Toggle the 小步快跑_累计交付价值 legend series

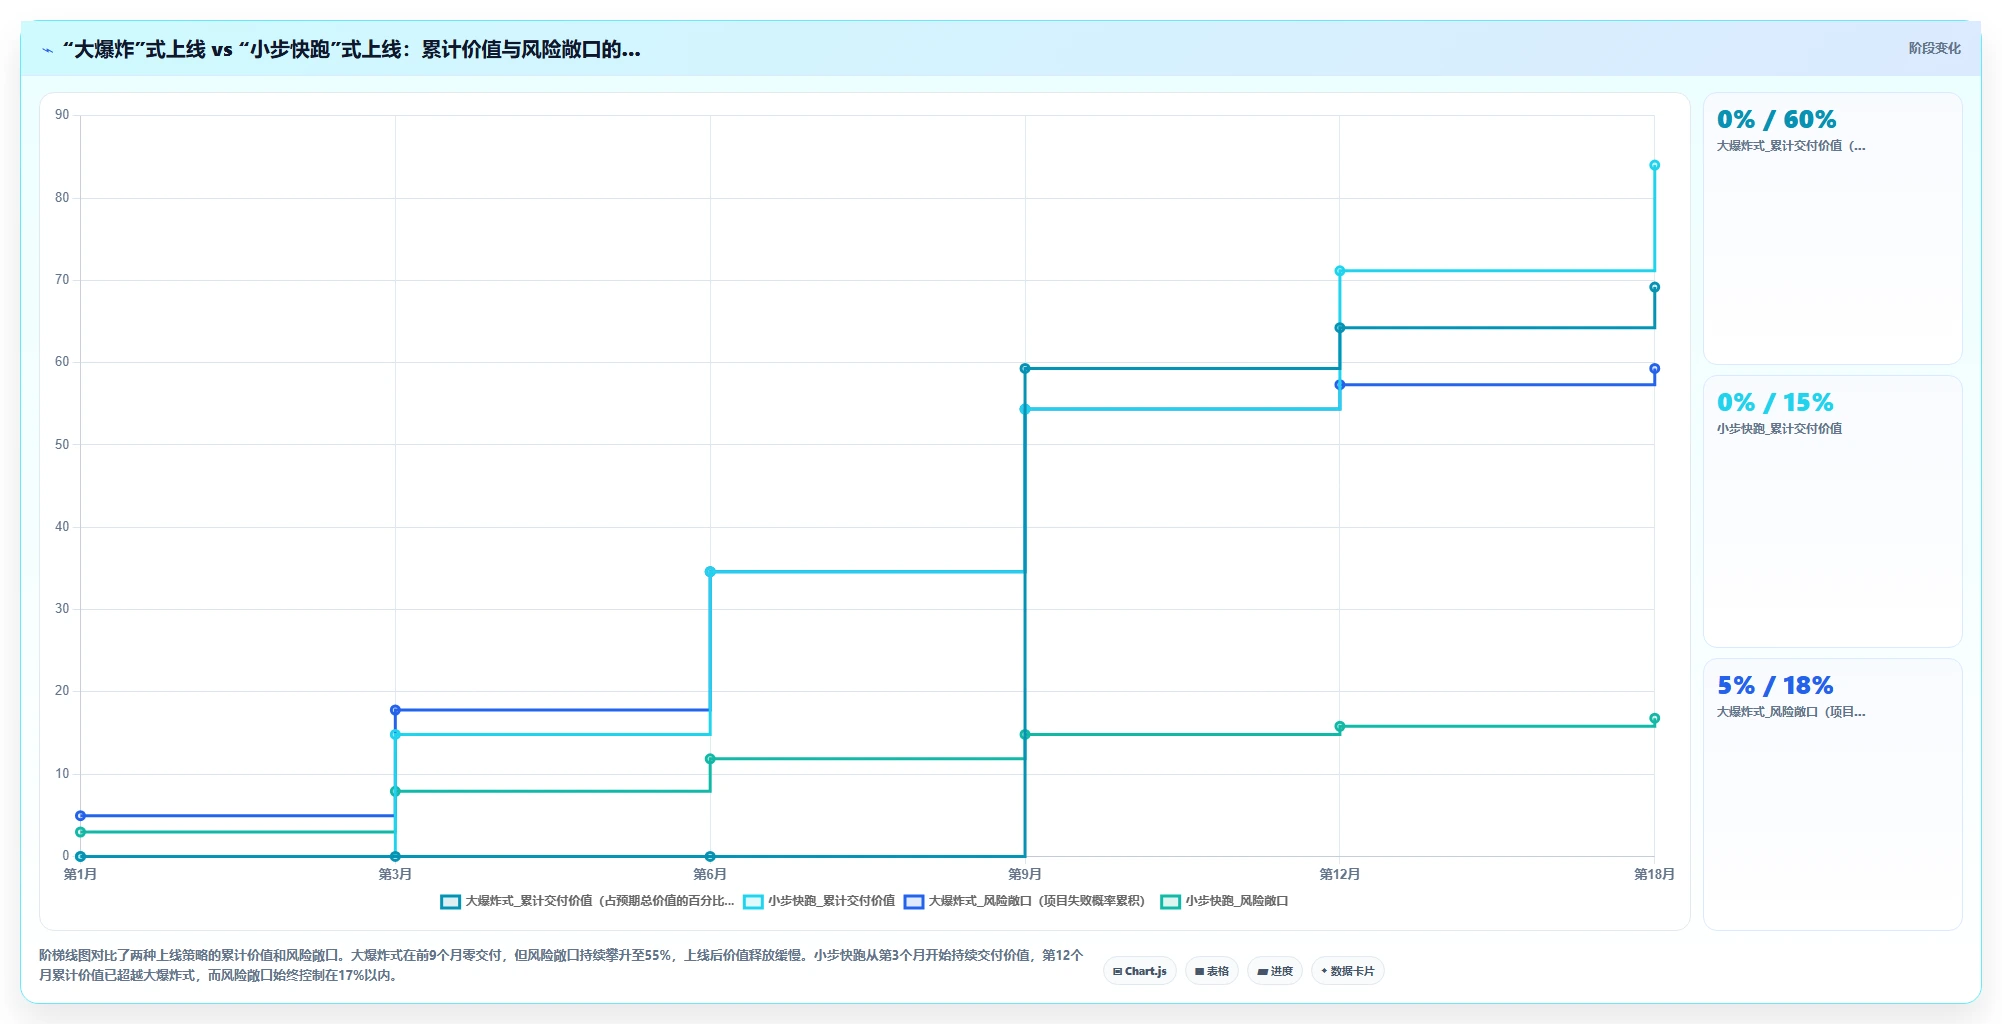(820, 901)
